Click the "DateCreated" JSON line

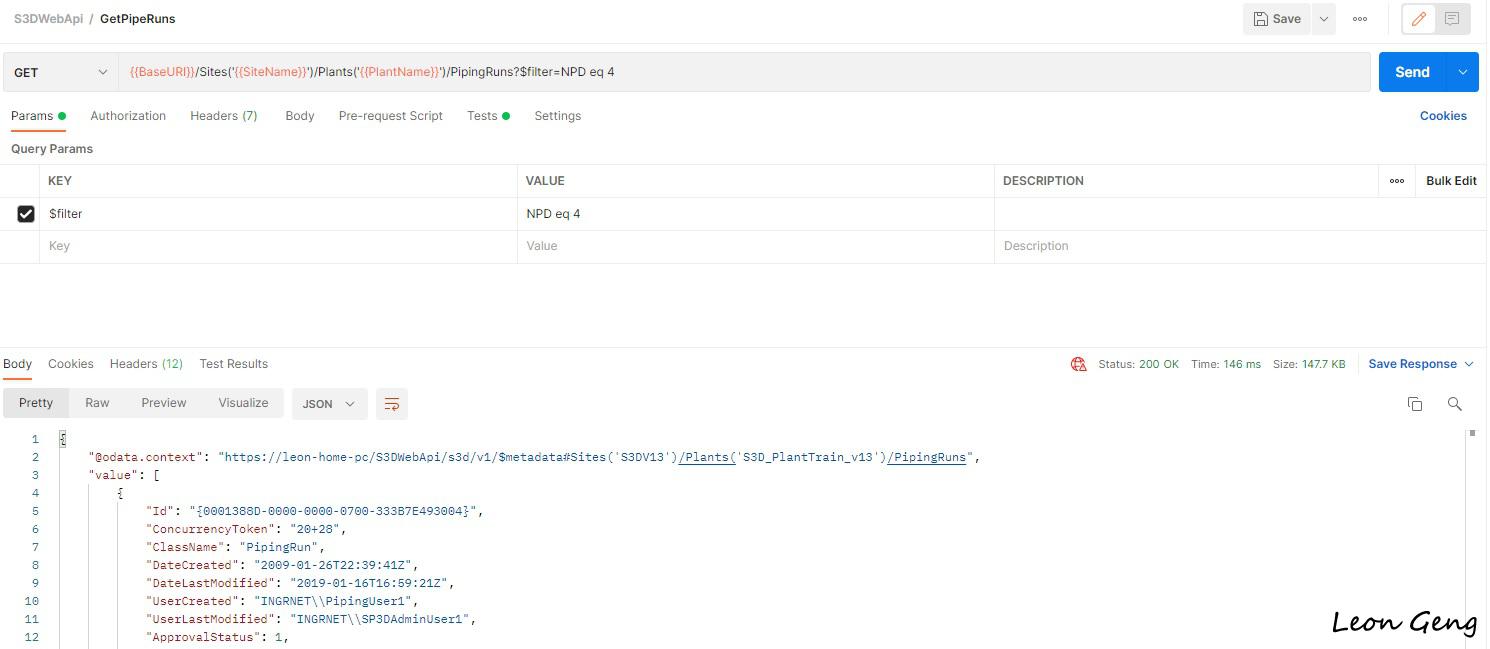click(x=282, y=565)
